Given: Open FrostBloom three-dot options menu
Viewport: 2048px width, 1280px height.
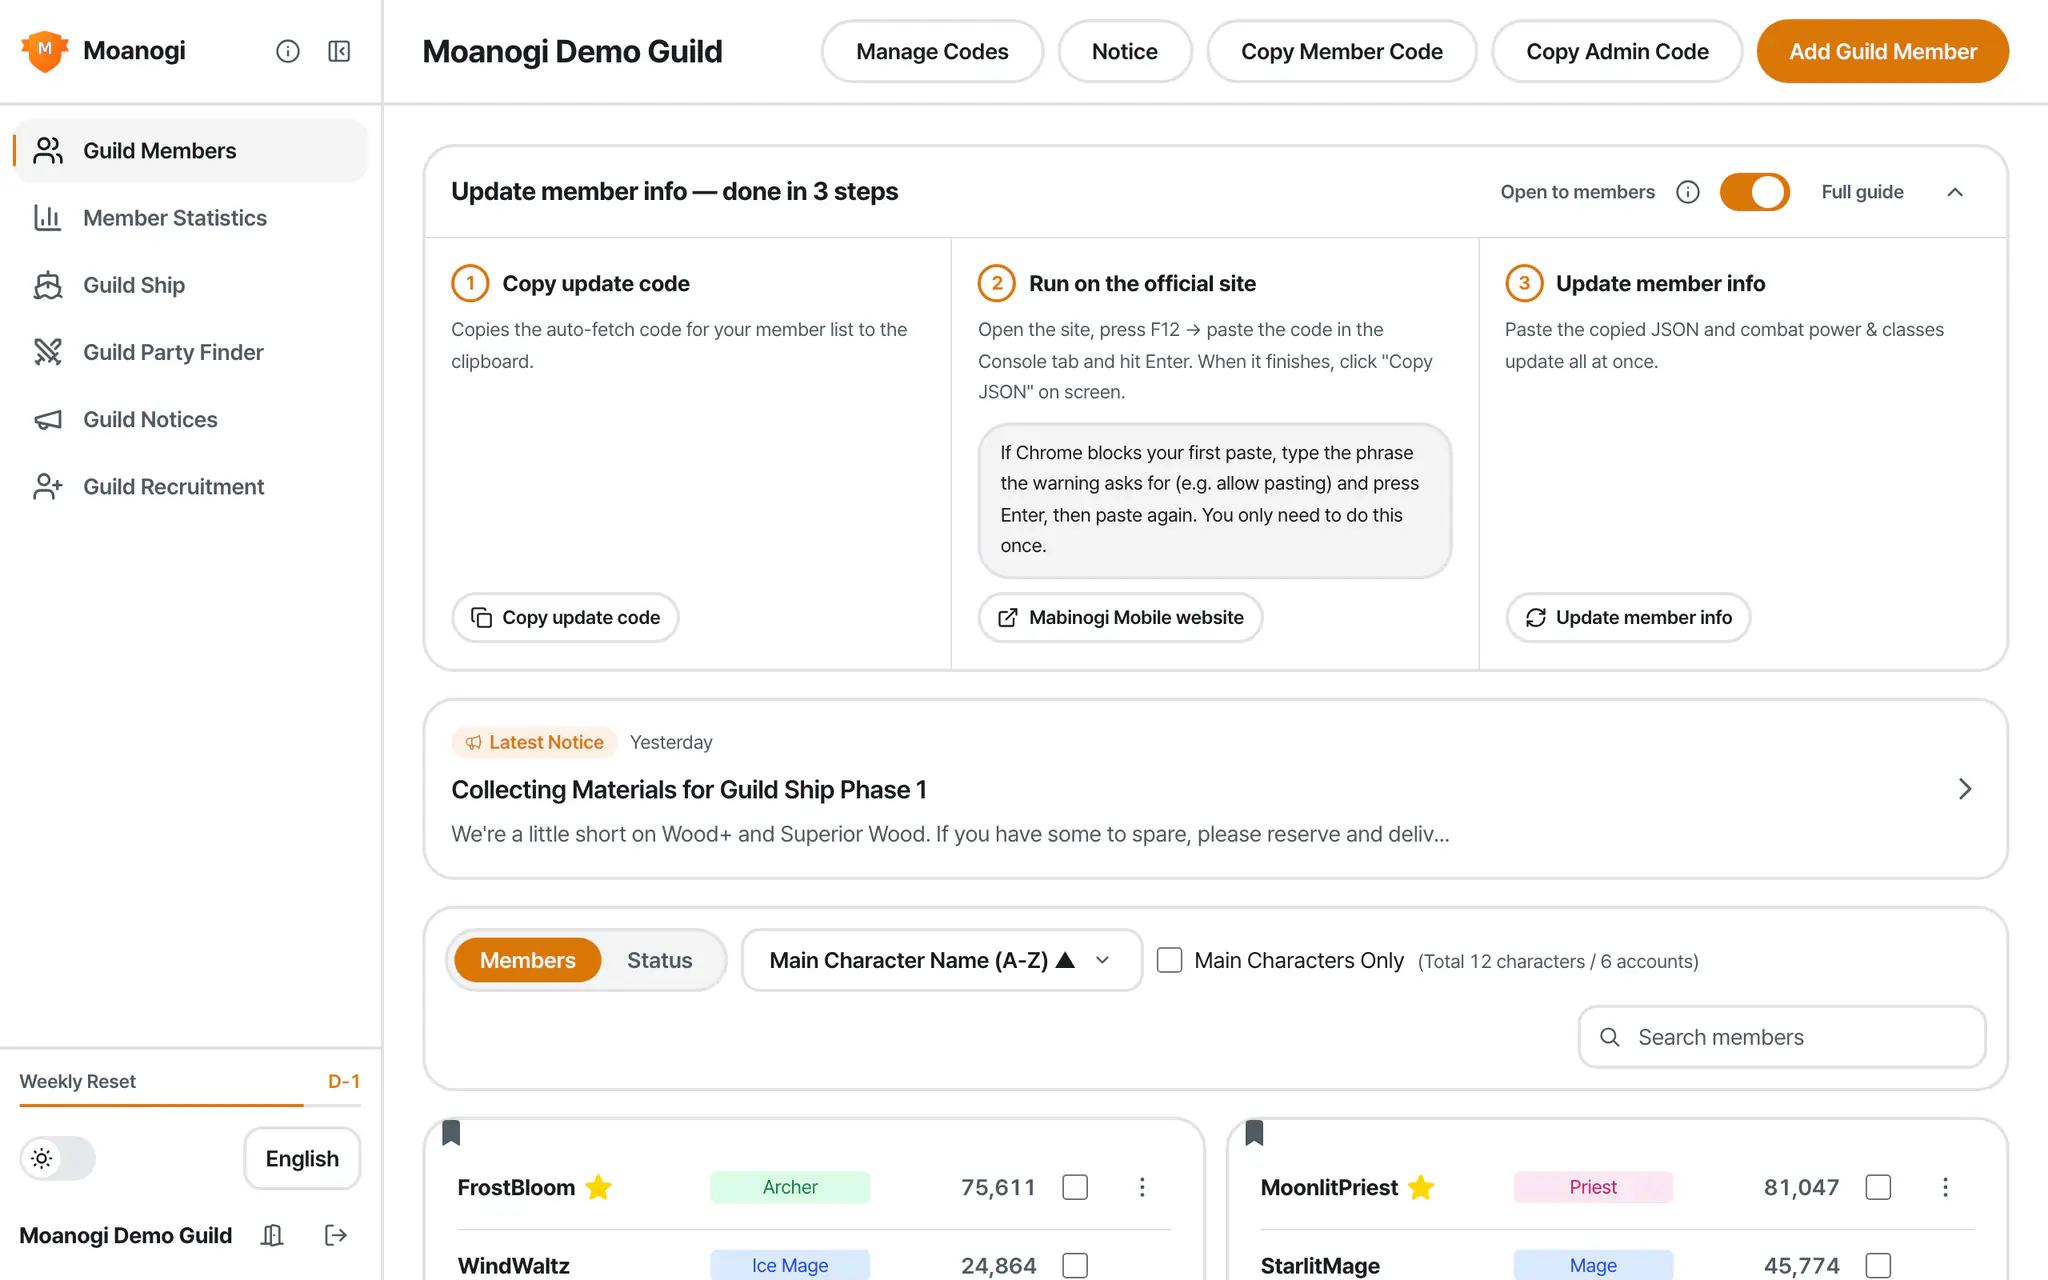Looking at the screenshot, I should coord(1142,1187).
